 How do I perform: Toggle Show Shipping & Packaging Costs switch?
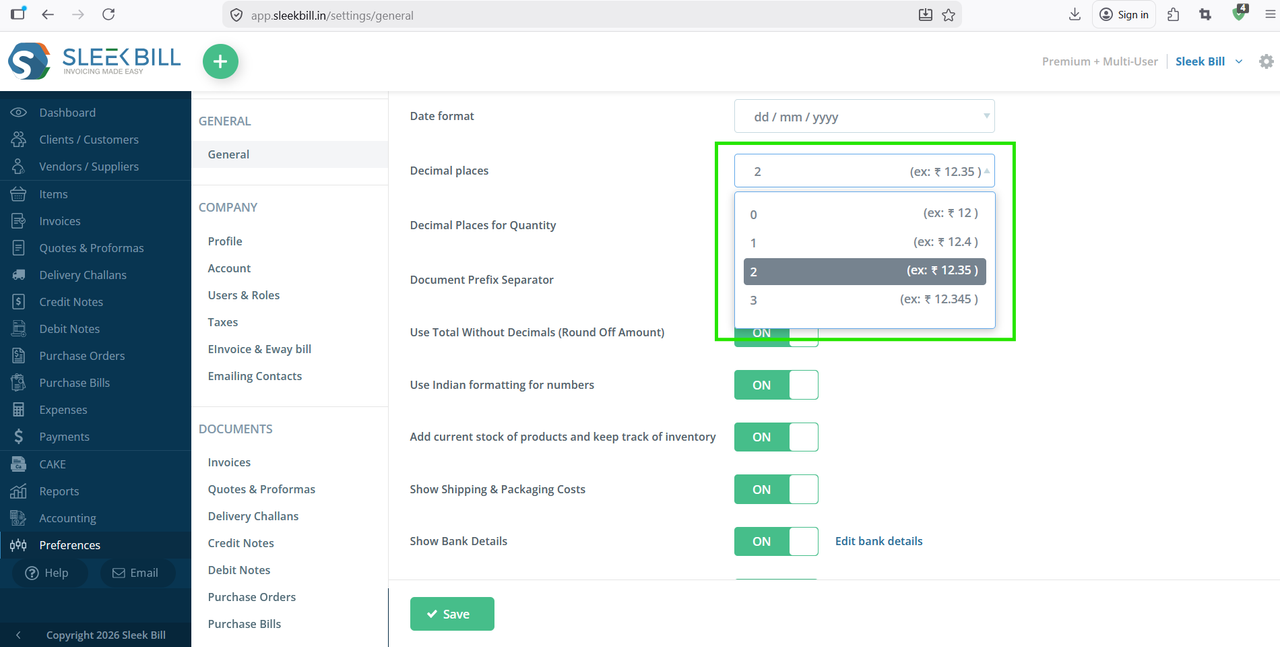776,489
